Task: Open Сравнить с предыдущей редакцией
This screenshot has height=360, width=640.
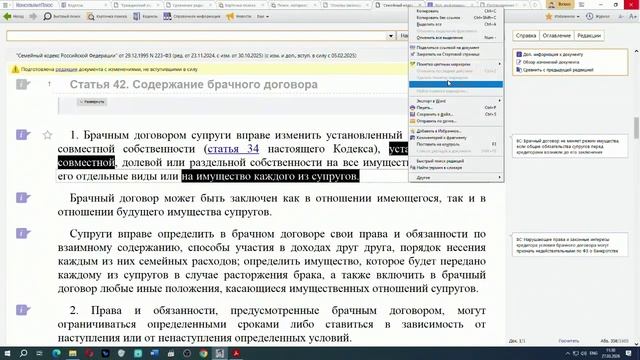Action: [x=555, y=70]
